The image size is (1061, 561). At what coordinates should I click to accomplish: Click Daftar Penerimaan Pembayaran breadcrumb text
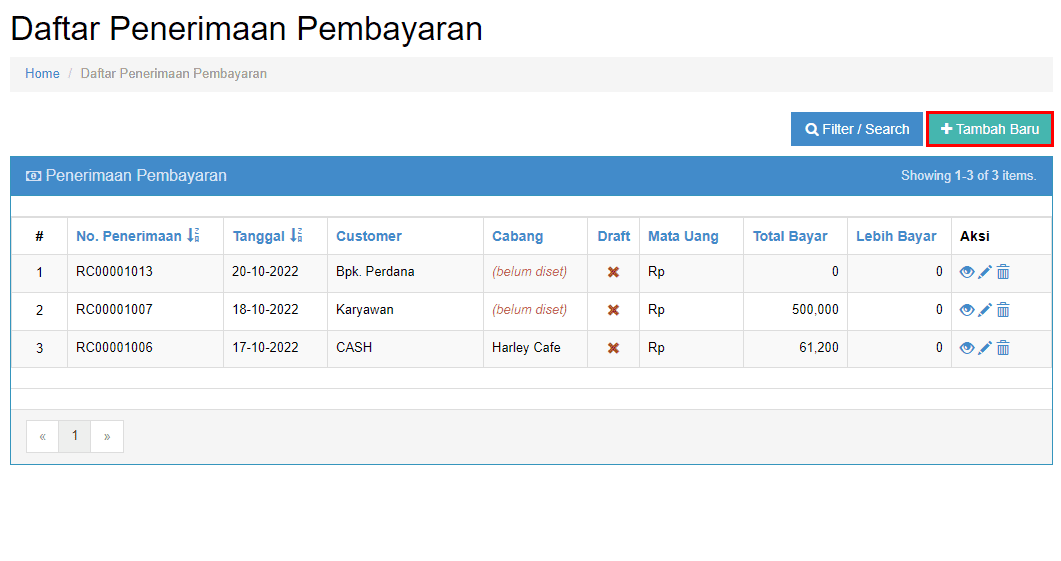click(x=173, y=74)
